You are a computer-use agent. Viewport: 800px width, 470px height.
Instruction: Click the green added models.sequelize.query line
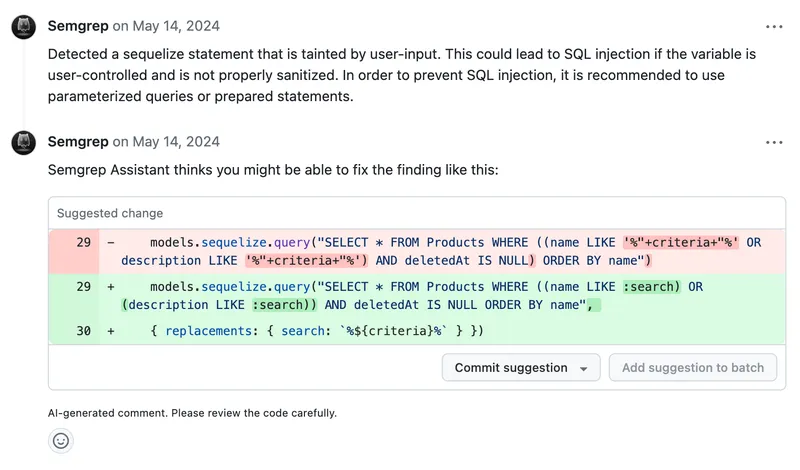click(x=400, y=295)
